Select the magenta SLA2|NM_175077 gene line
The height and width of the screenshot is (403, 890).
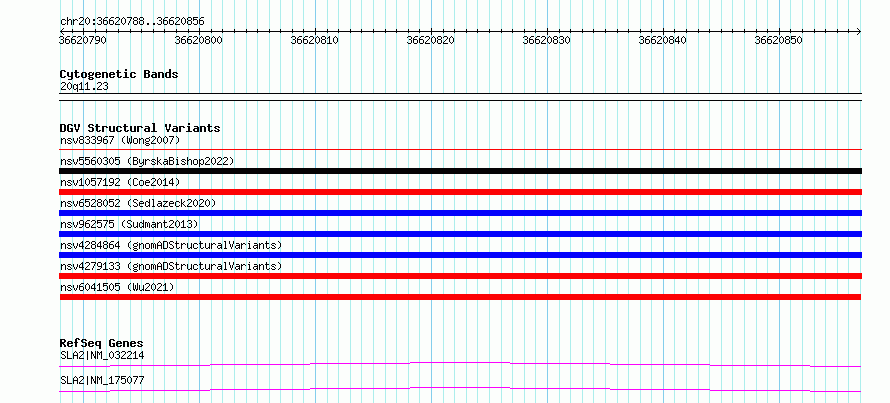coord(460,389)
